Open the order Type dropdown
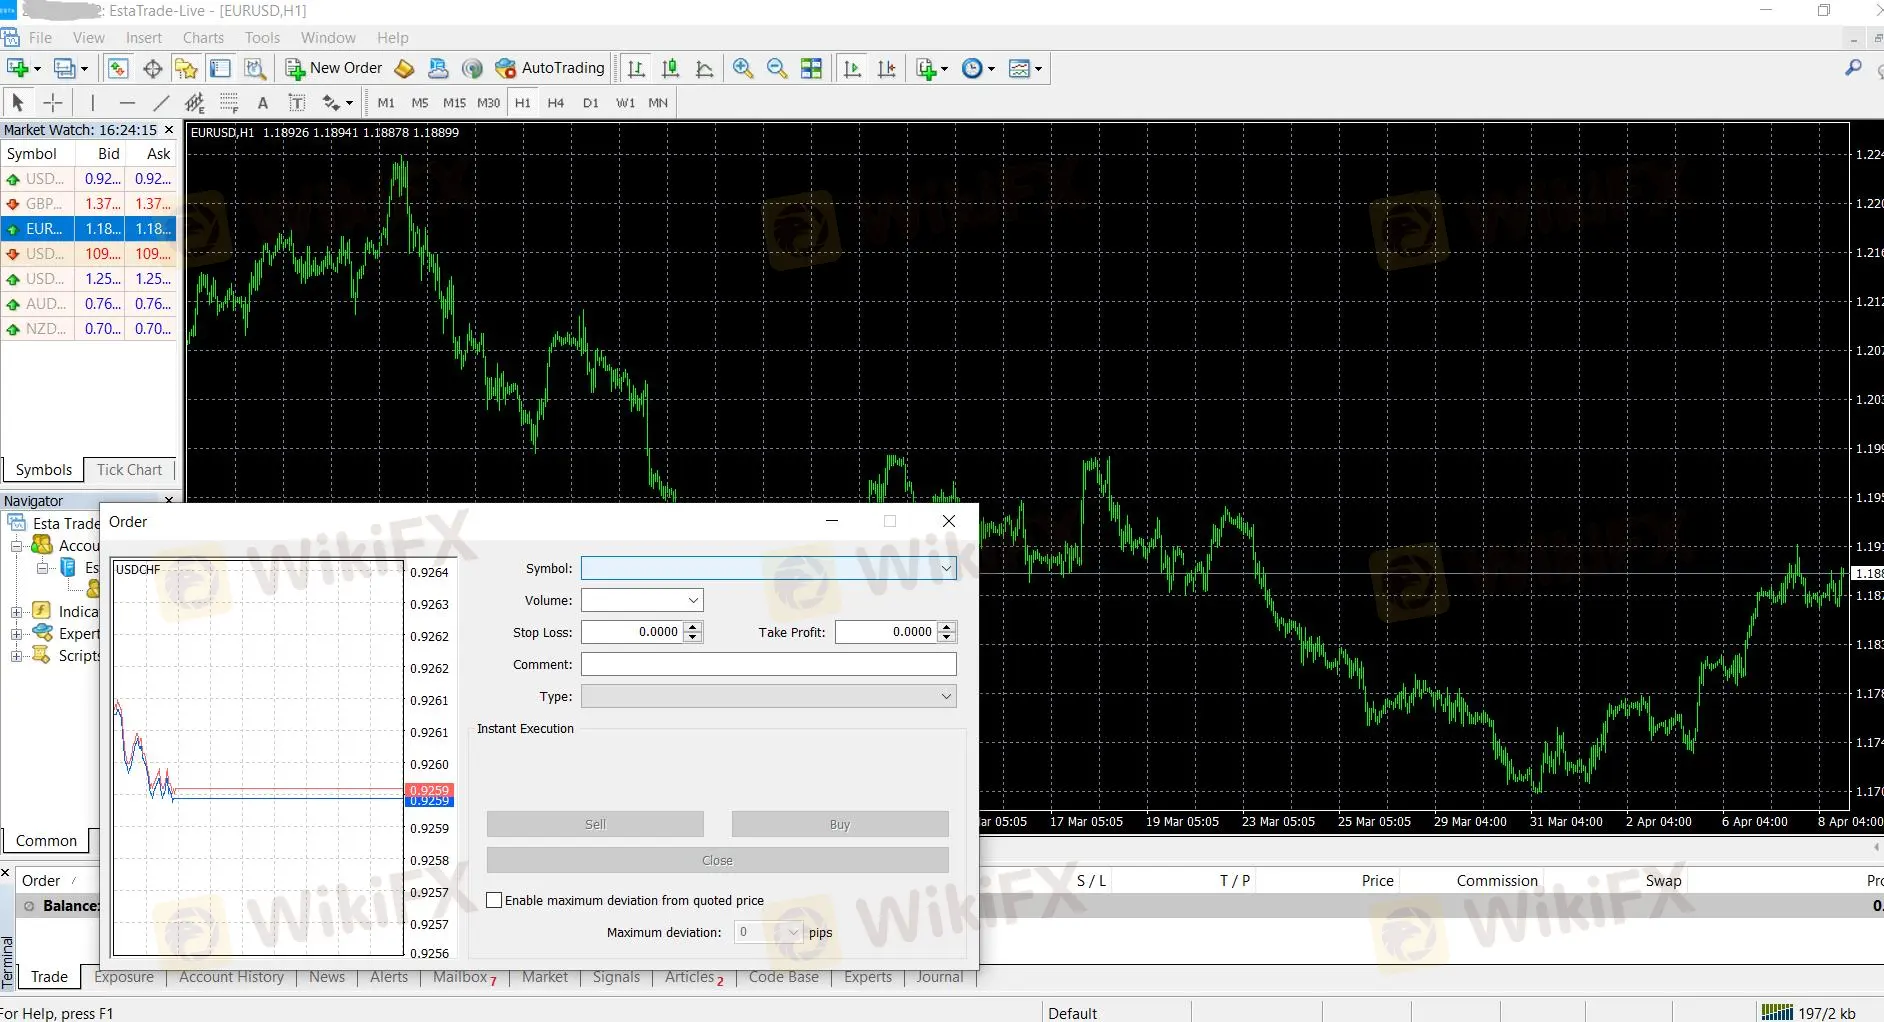Viewport: 1884px width, 1022px height. point(944,696)
